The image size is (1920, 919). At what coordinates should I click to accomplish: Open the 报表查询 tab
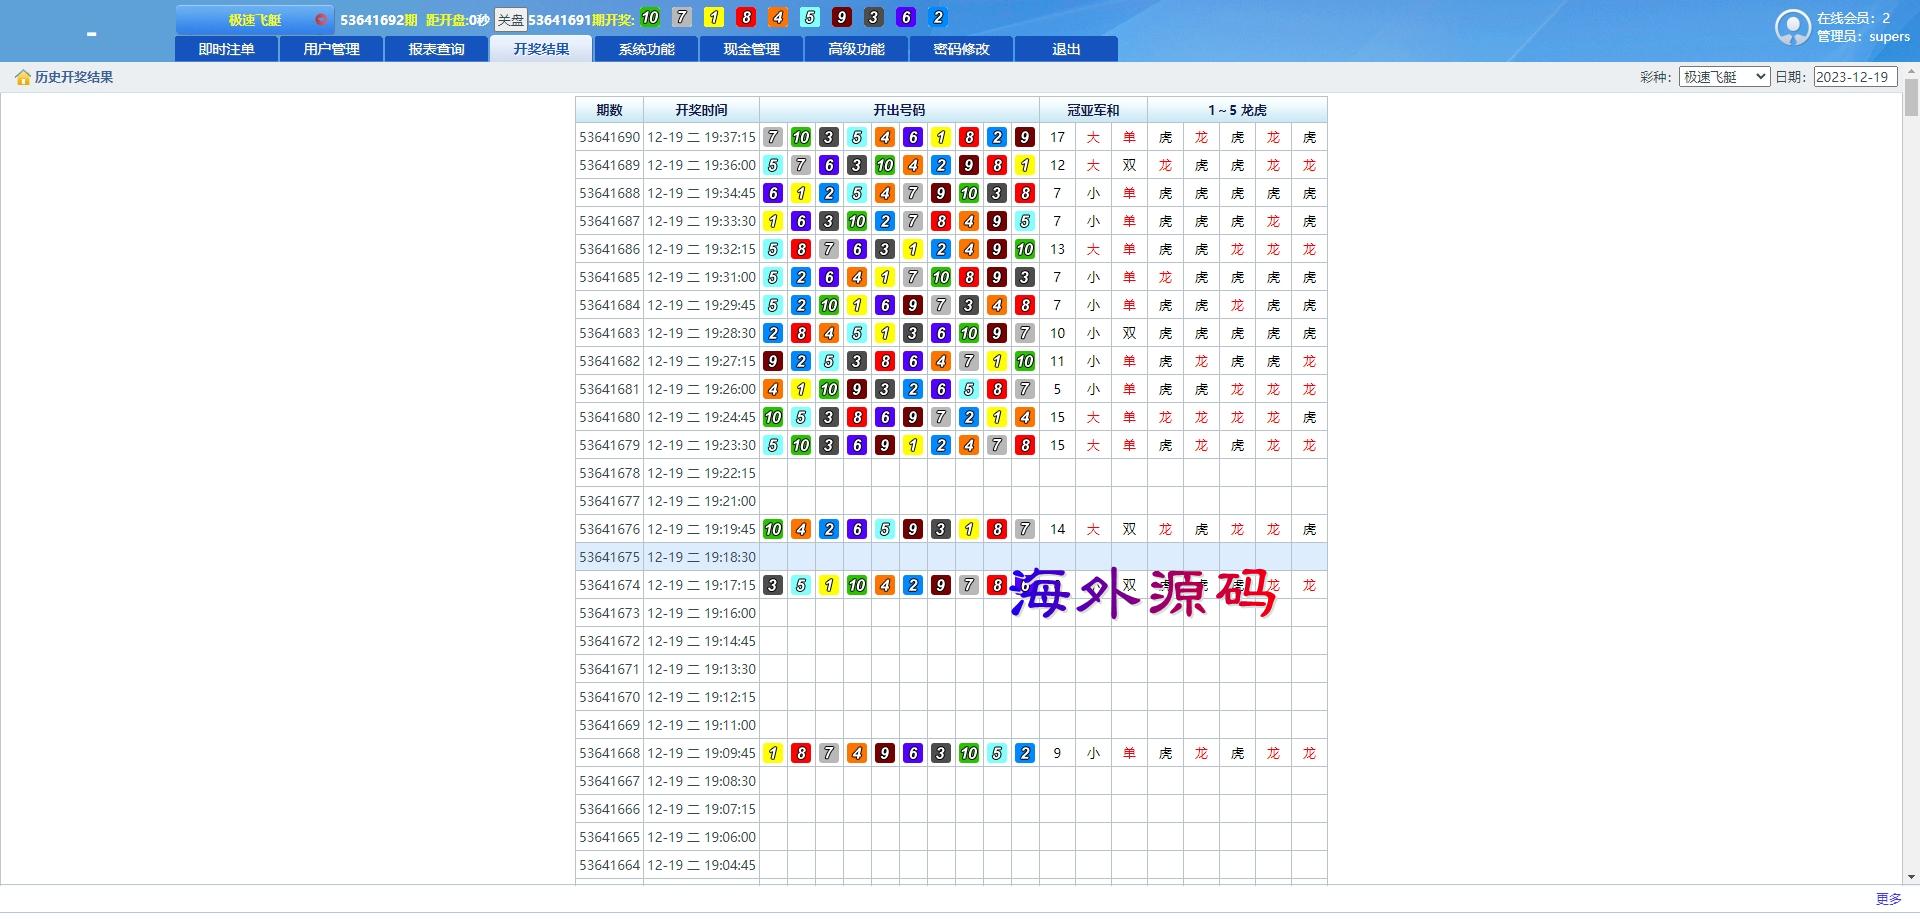click(437, 49)
